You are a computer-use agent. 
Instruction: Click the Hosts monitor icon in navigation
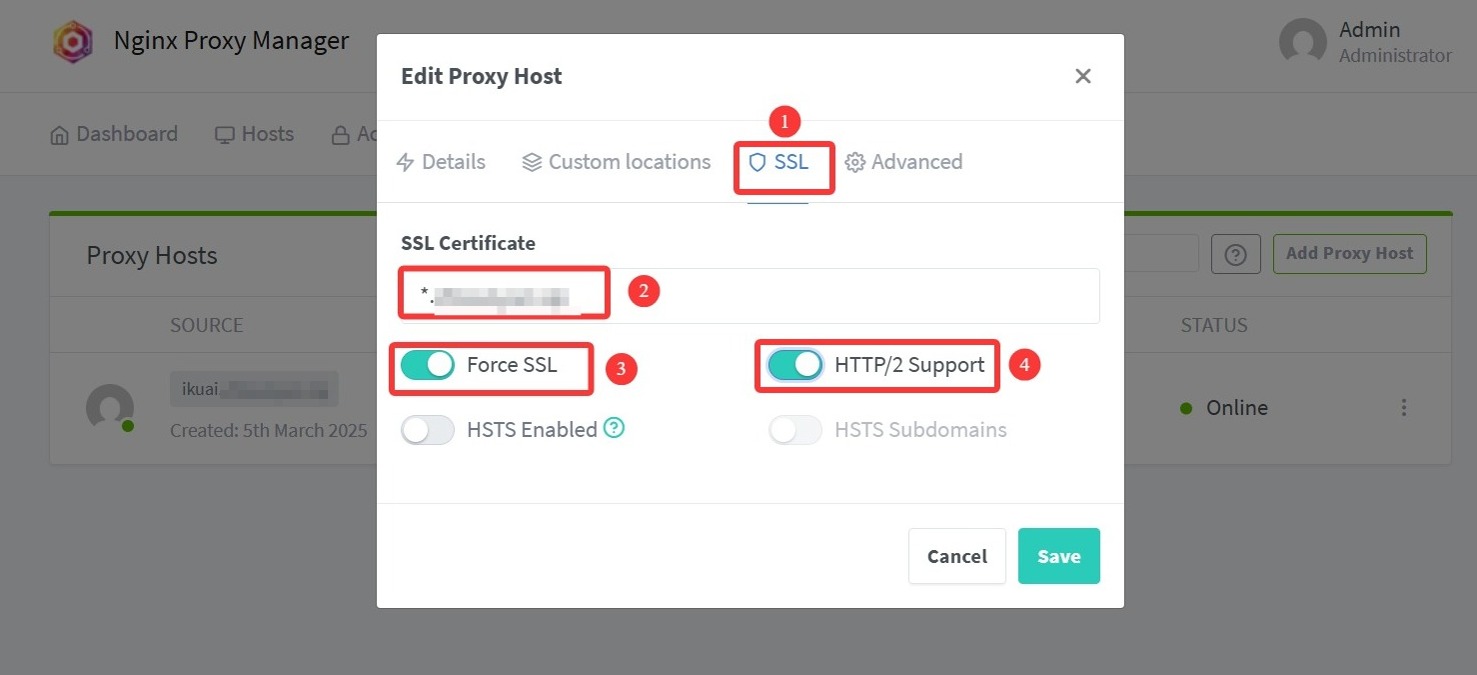pyautogui.click(x=225, y=135)
